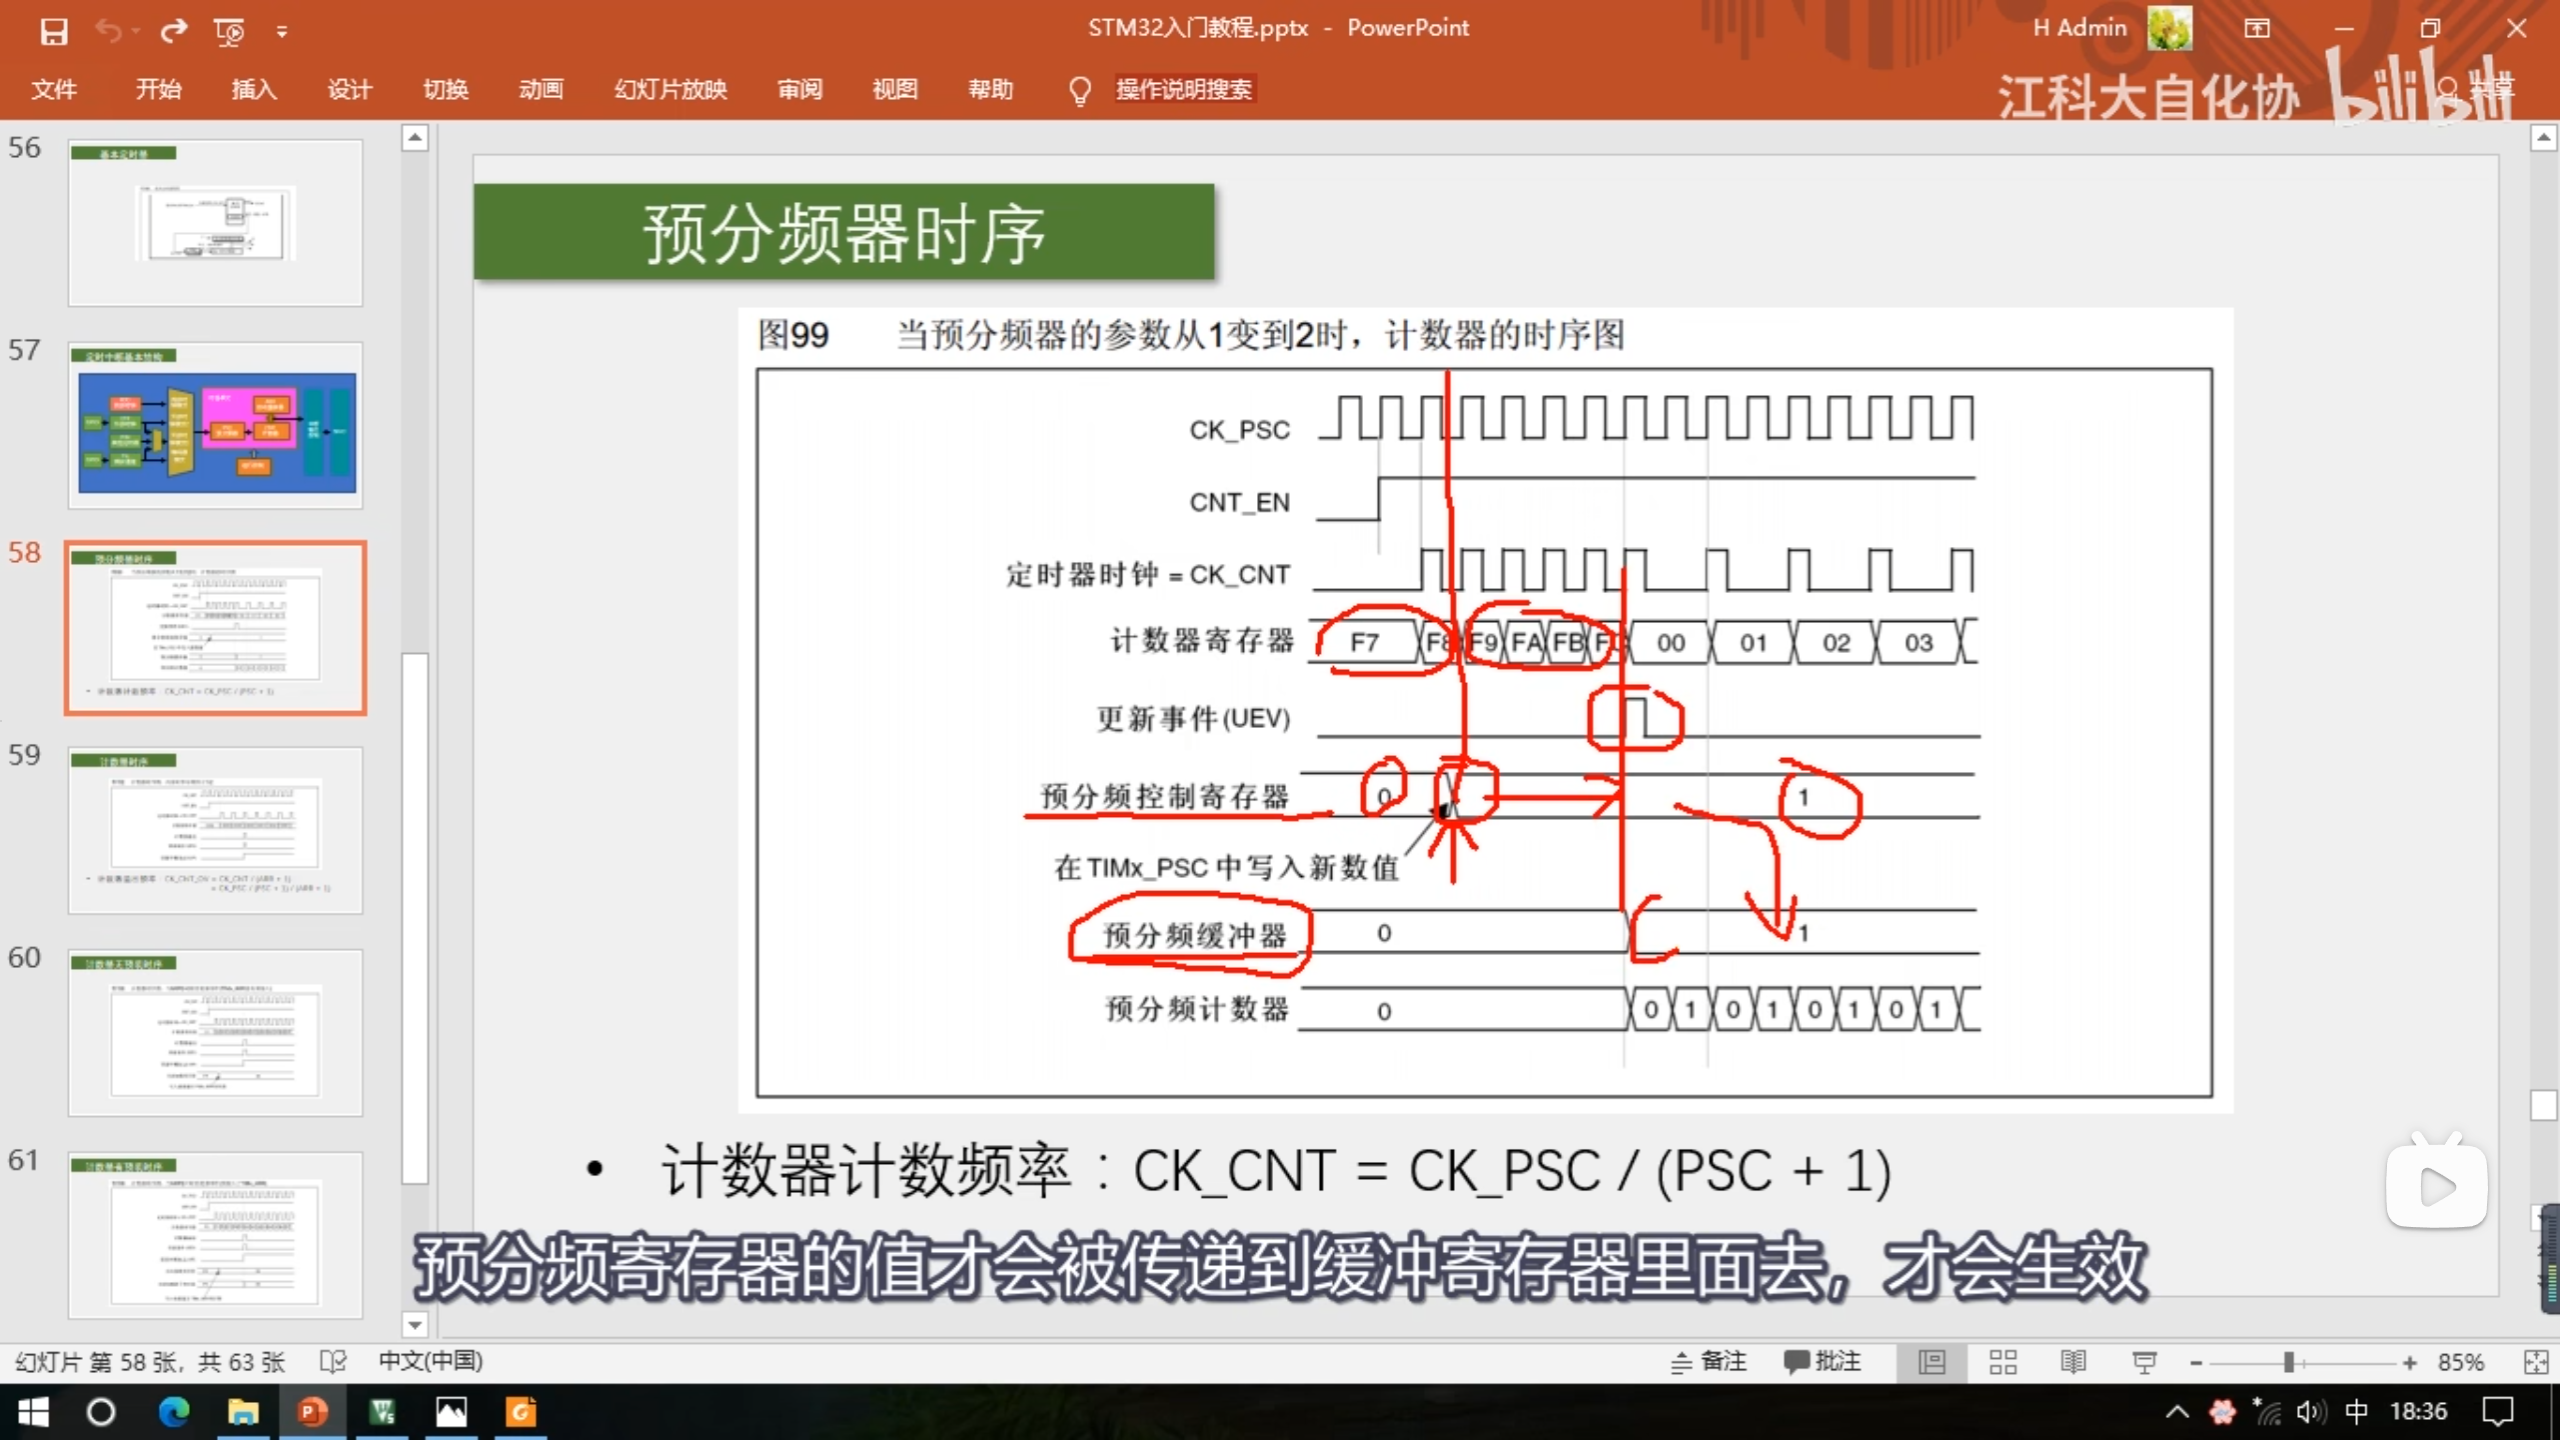Viewport: 2560px width, 1440px height.
Task: Click the 中文(中国) language button
Action: (x=430, y=1362)
